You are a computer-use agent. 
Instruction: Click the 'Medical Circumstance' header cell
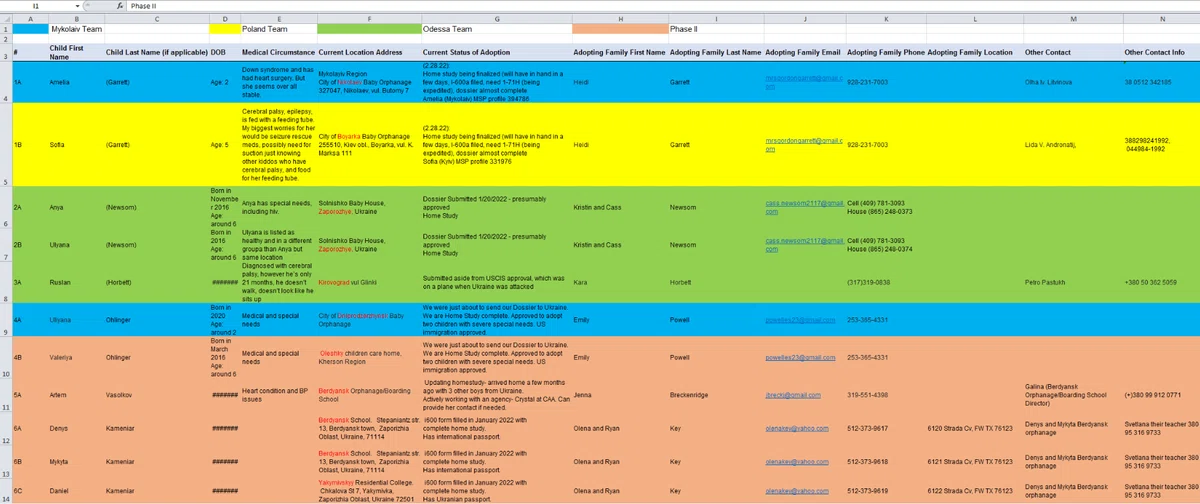(278, 51)
